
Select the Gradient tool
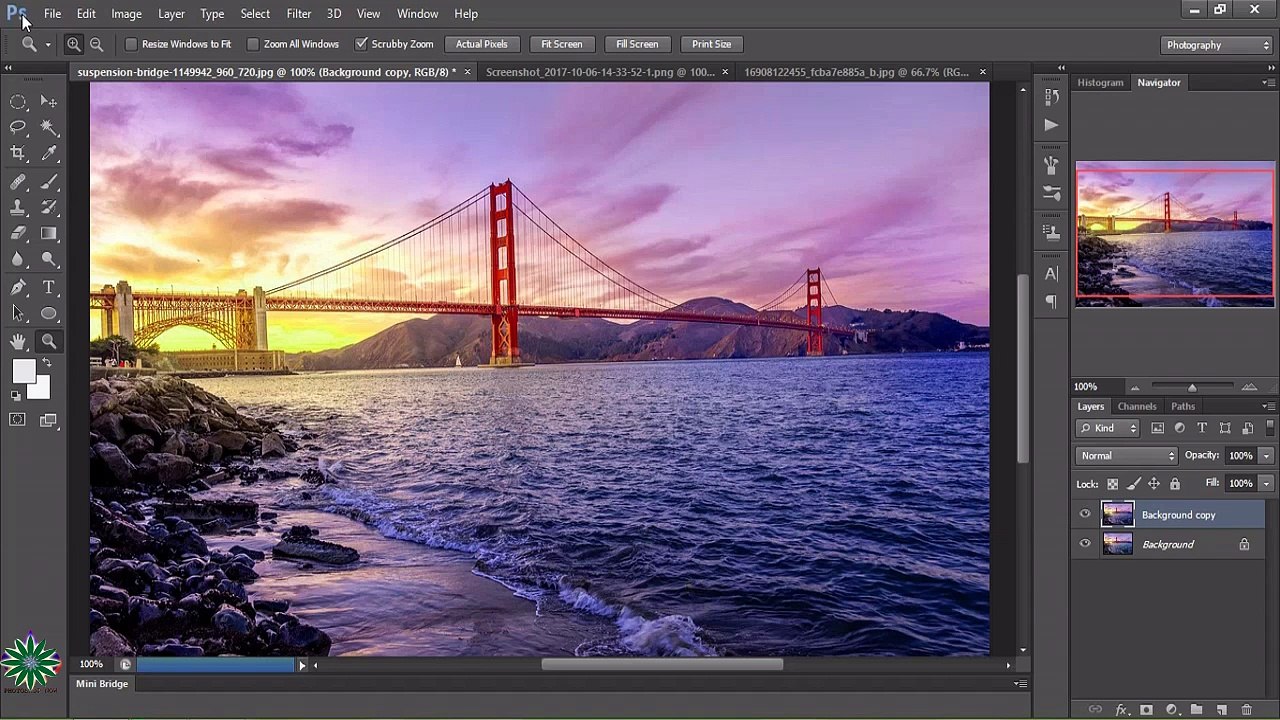pyautogui.click(x=49, y=233)
